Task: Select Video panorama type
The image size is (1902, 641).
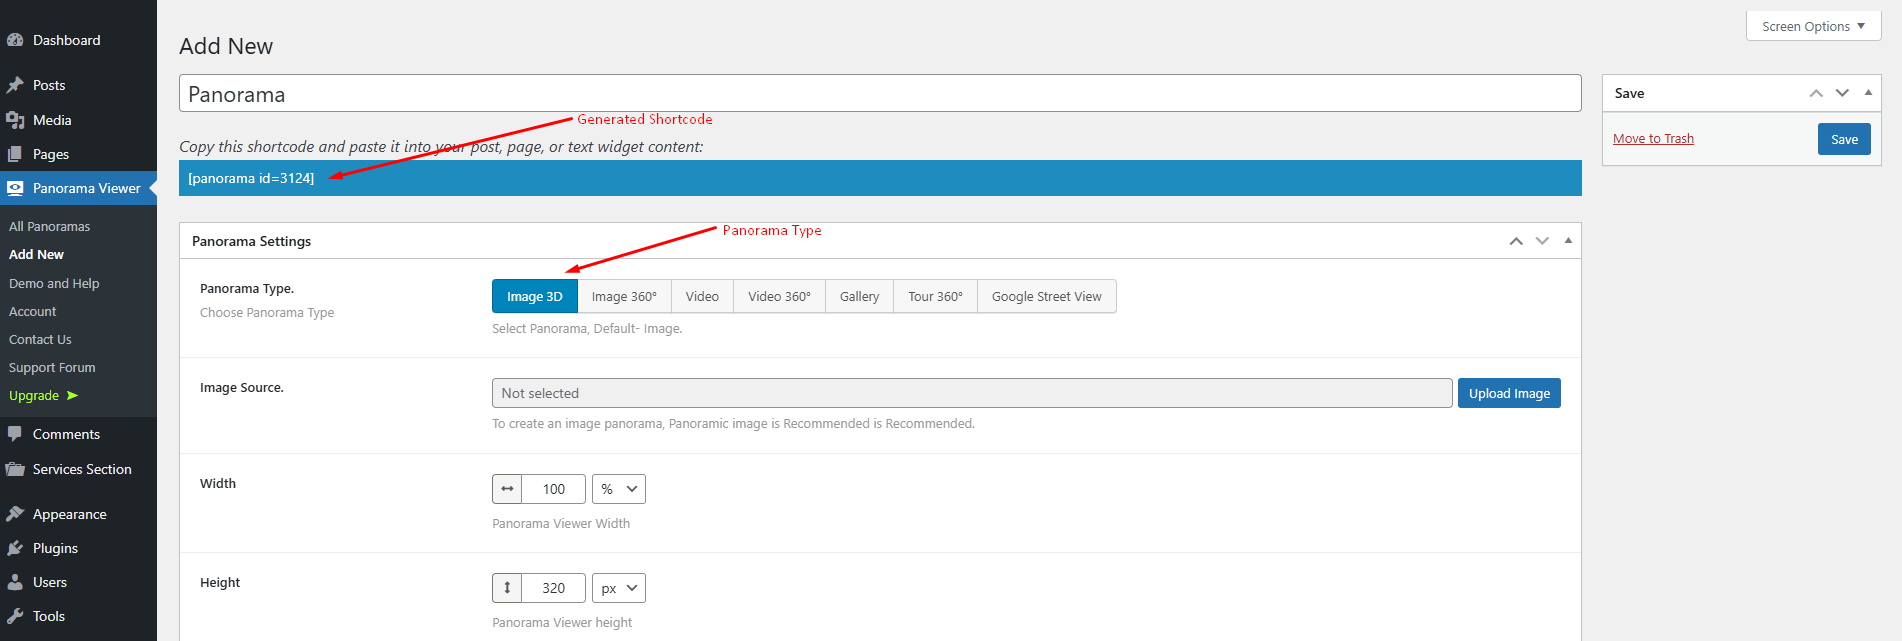Action: coord(702,296)
